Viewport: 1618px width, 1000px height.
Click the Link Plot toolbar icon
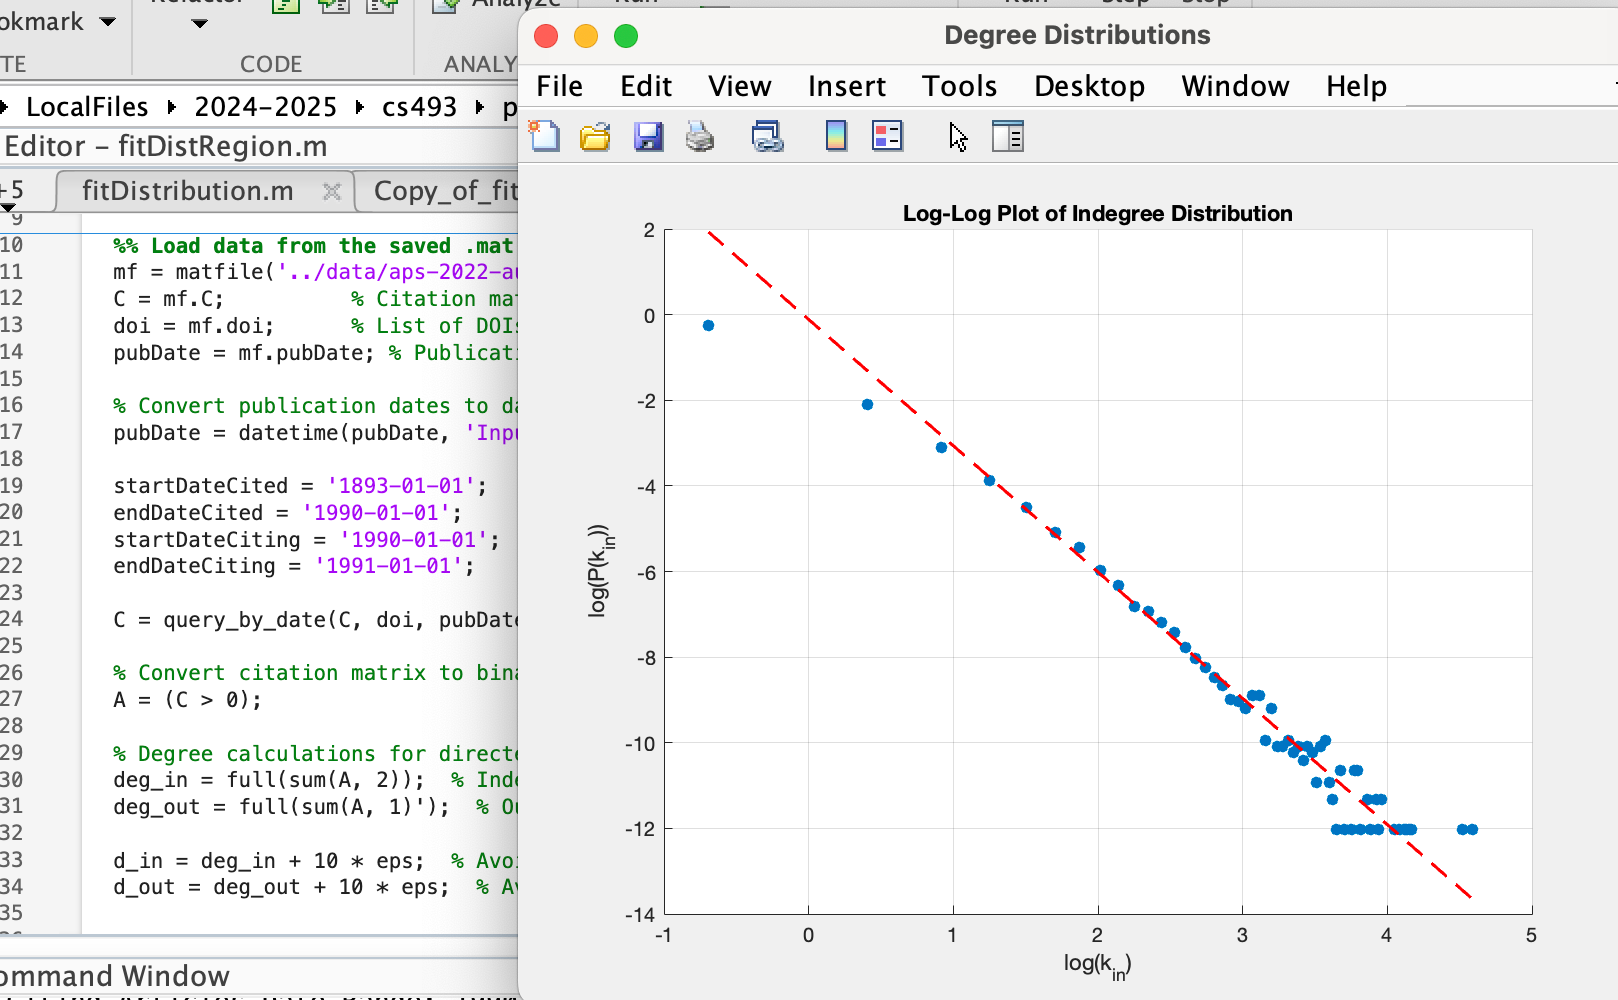point(768,136)
